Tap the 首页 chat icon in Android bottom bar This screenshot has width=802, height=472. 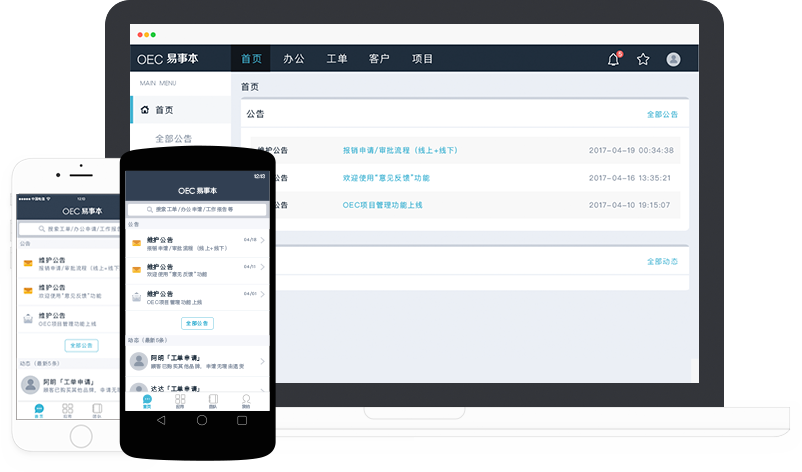(147, 401)
